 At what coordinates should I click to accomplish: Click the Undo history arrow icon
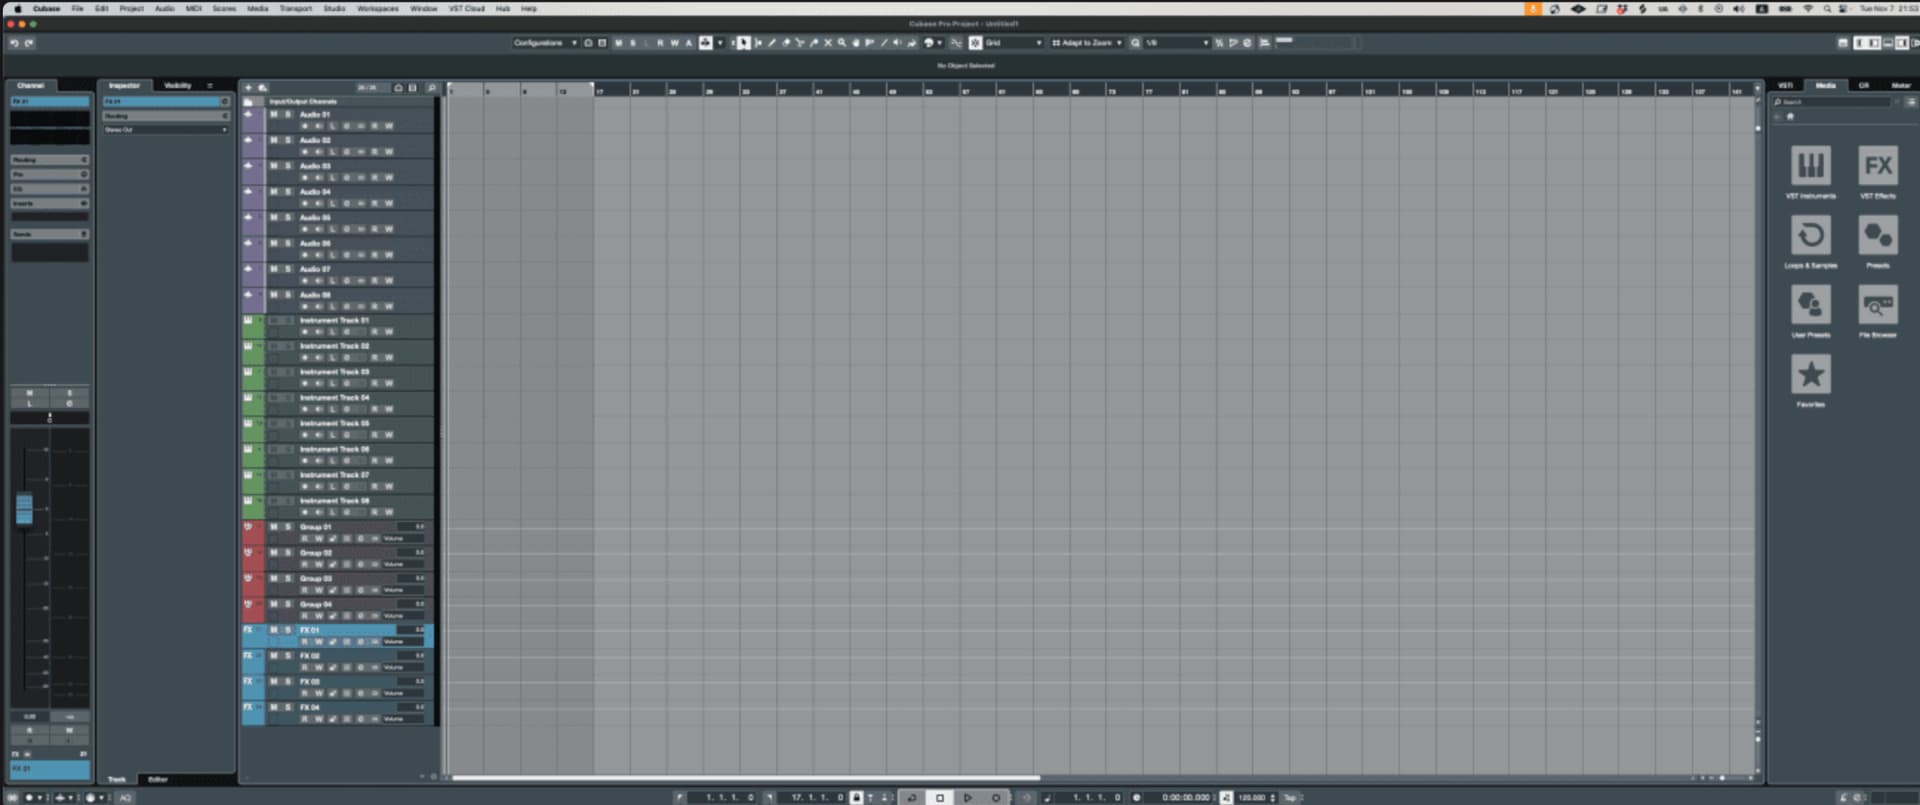[14, 43]
